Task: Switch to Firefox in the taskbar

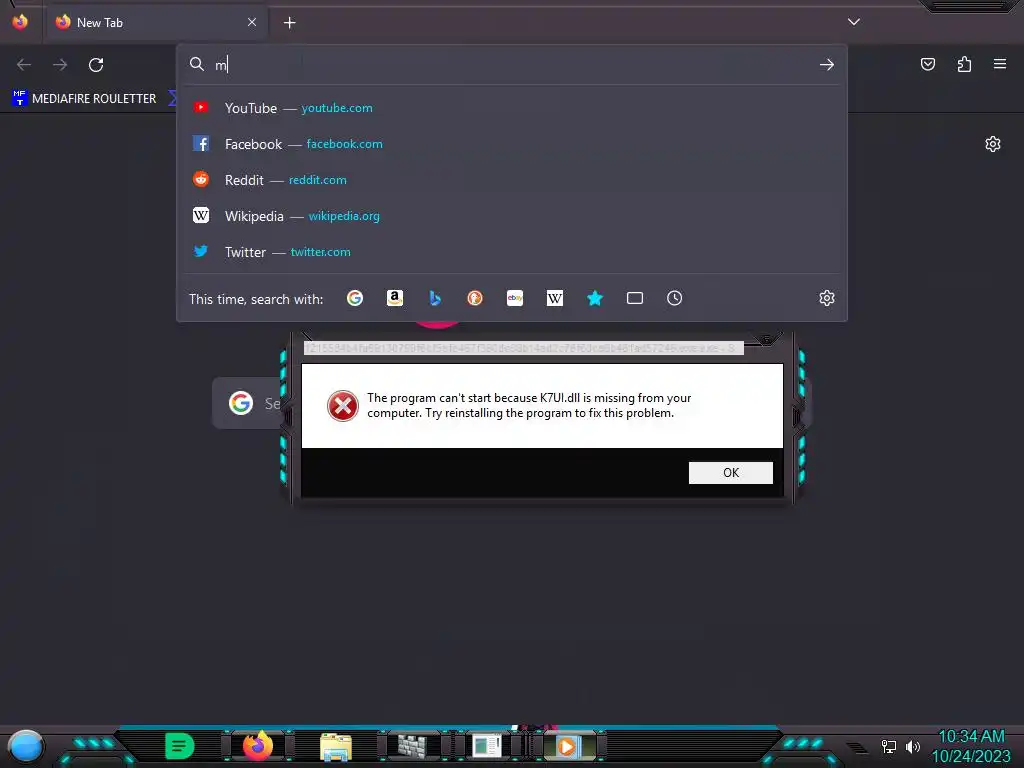Action: (258, 746)
